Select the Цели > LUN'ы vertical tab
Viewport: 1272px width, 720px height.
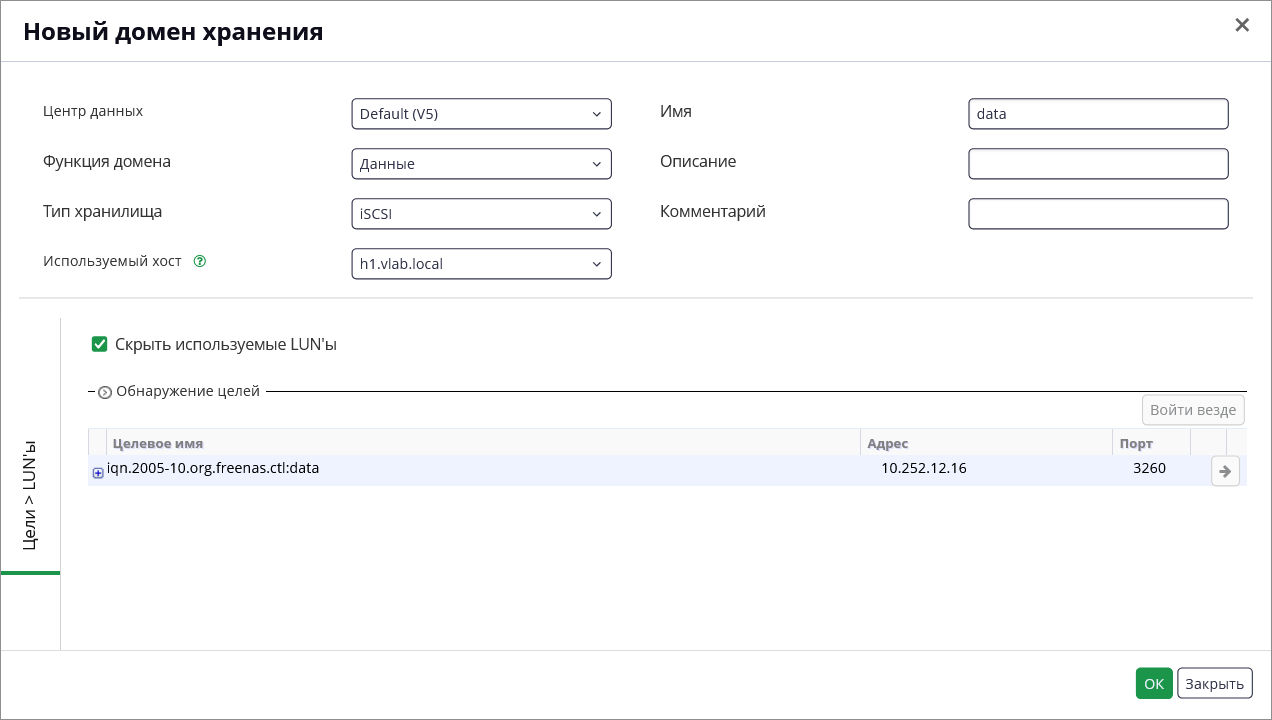[x=30, y=495]
